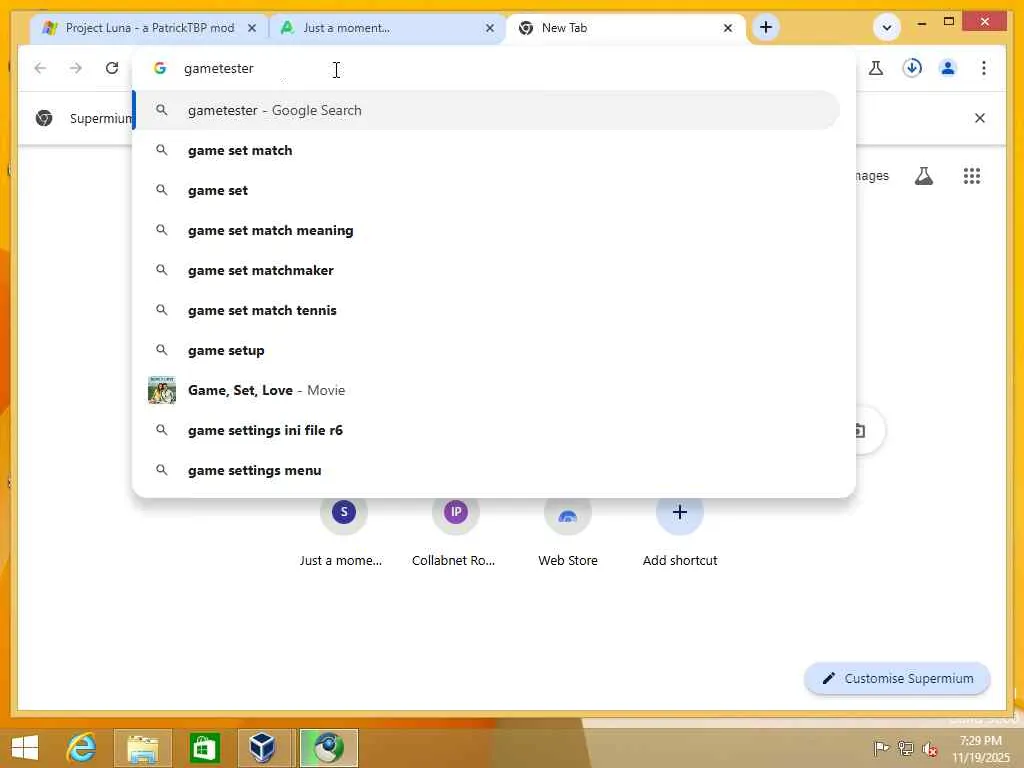Click the muted volume tray icon

930,749
